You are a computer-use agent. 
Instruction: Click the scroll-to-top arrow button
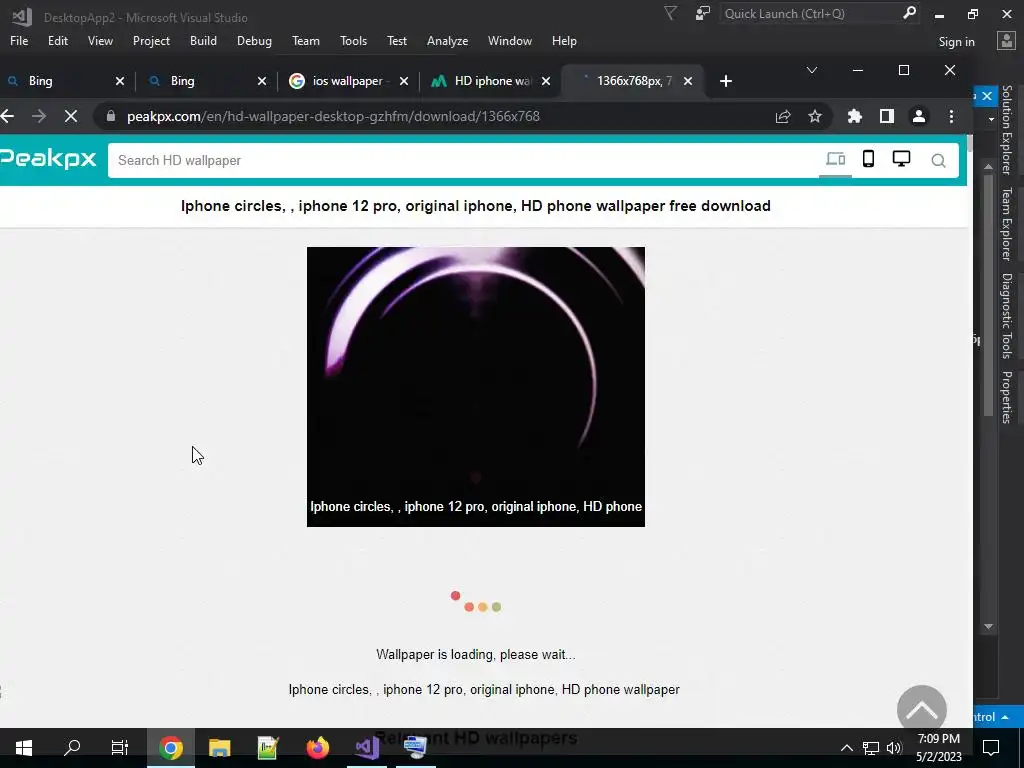[x=921, y=710]
